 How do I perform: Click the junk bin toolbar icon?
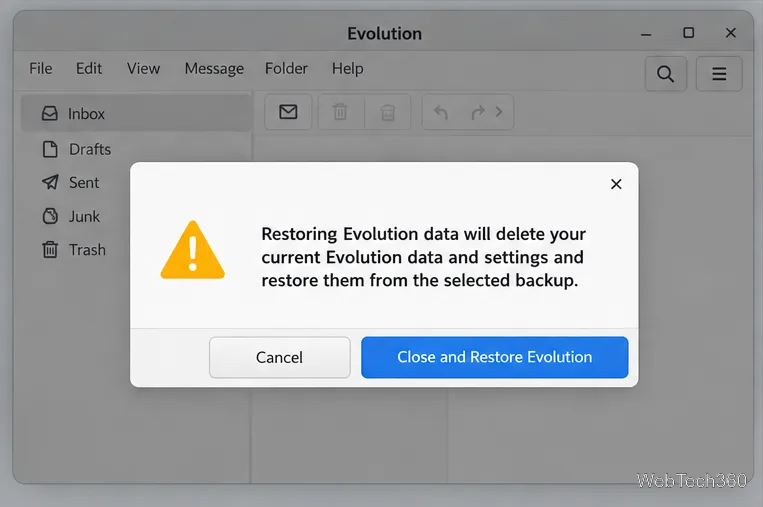(x=388, y=112)
